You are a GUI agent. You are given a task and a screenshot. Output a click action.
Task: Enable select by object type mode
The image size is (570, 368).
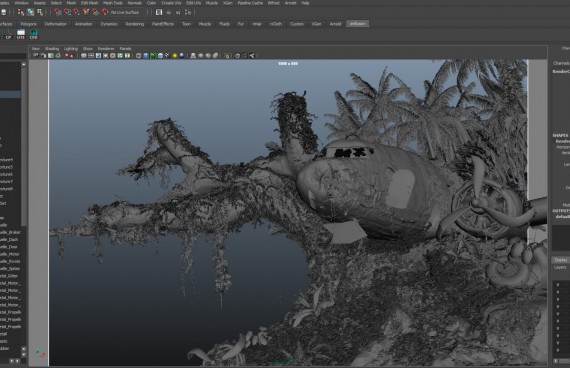[30, 12]
